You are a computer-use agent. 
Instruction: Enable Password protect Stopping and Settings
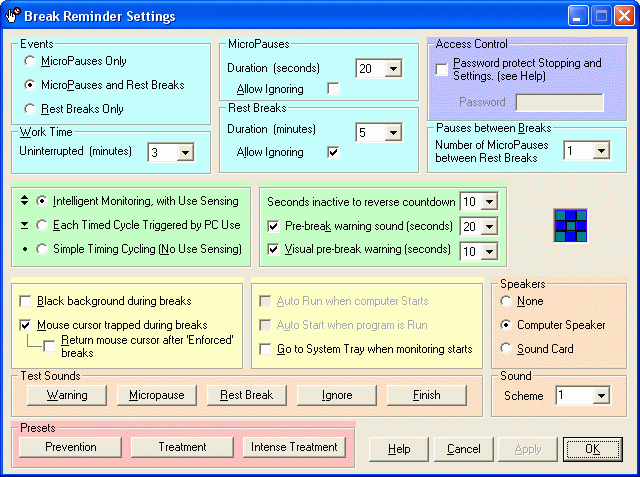click(442, 69)
